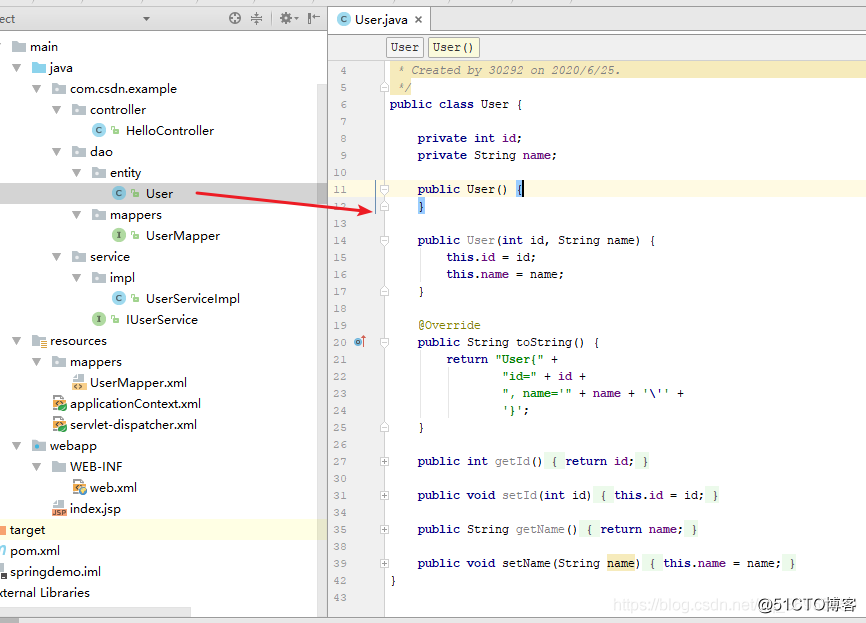Select applicationContext.xml file
866x623 pixels.
135,404
